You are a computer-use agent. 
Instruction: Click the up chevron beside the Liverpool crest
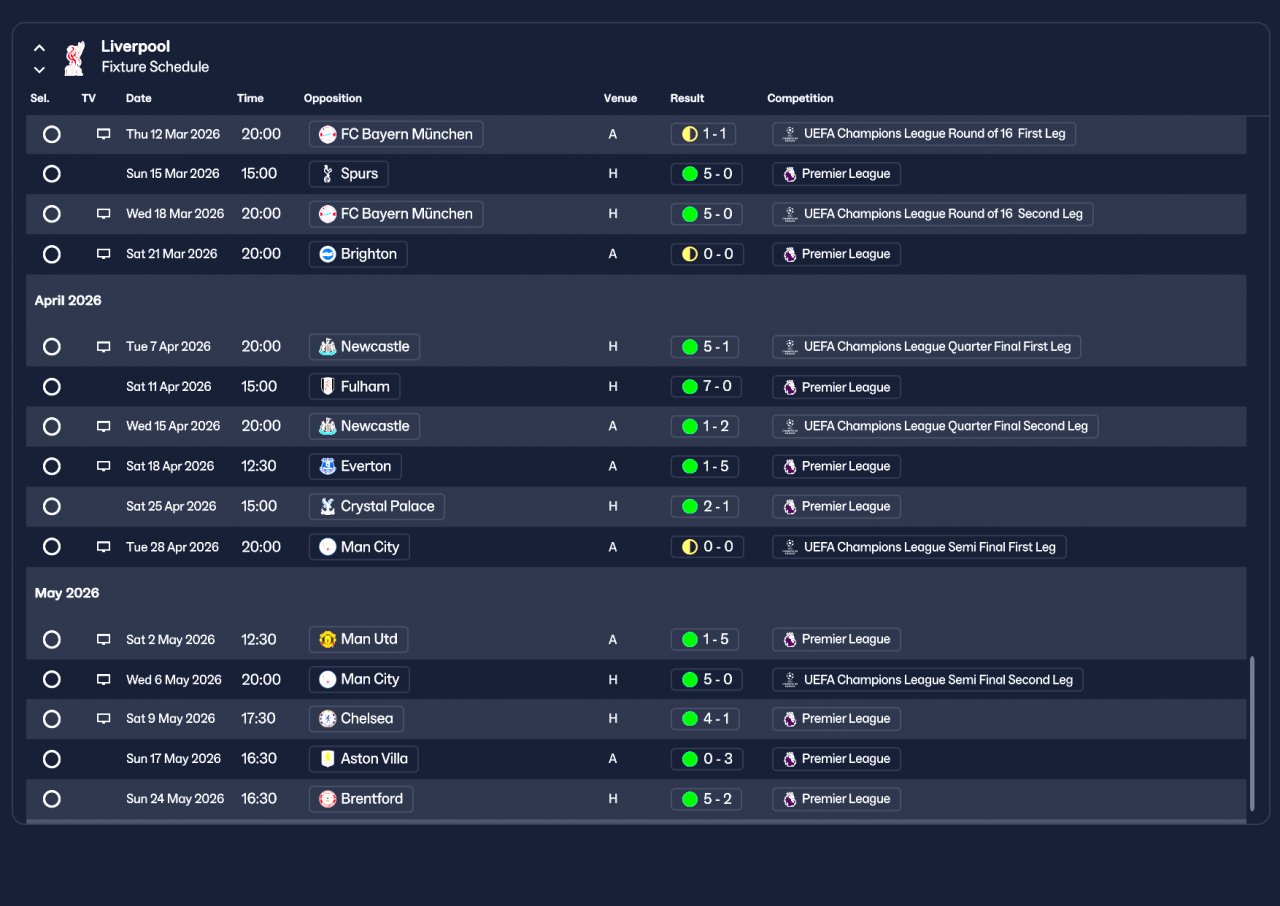39,47
